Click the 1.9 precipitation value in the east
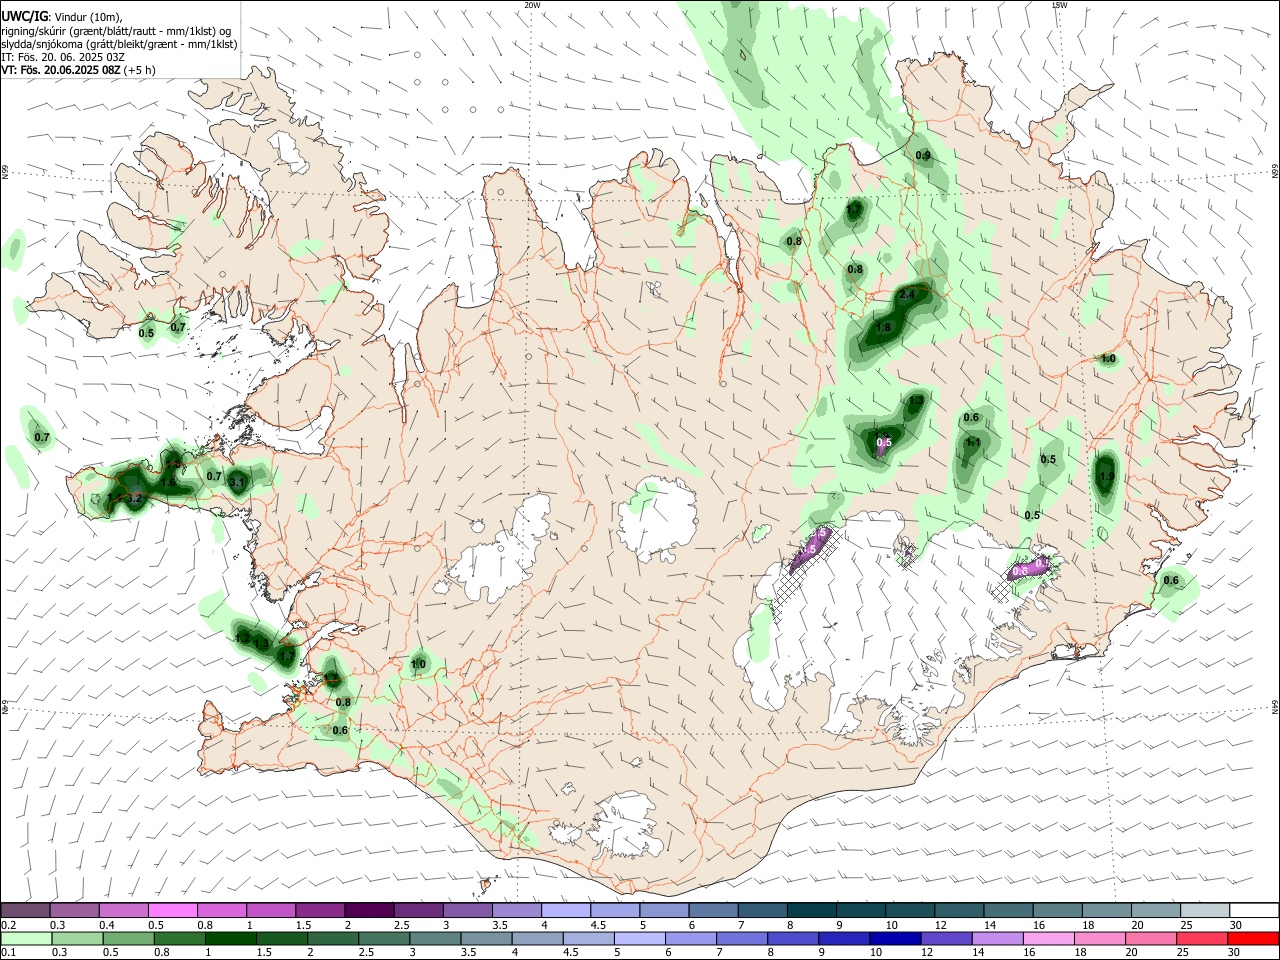The width and height of the screenshot is (1280, 960). point(1106,477)
